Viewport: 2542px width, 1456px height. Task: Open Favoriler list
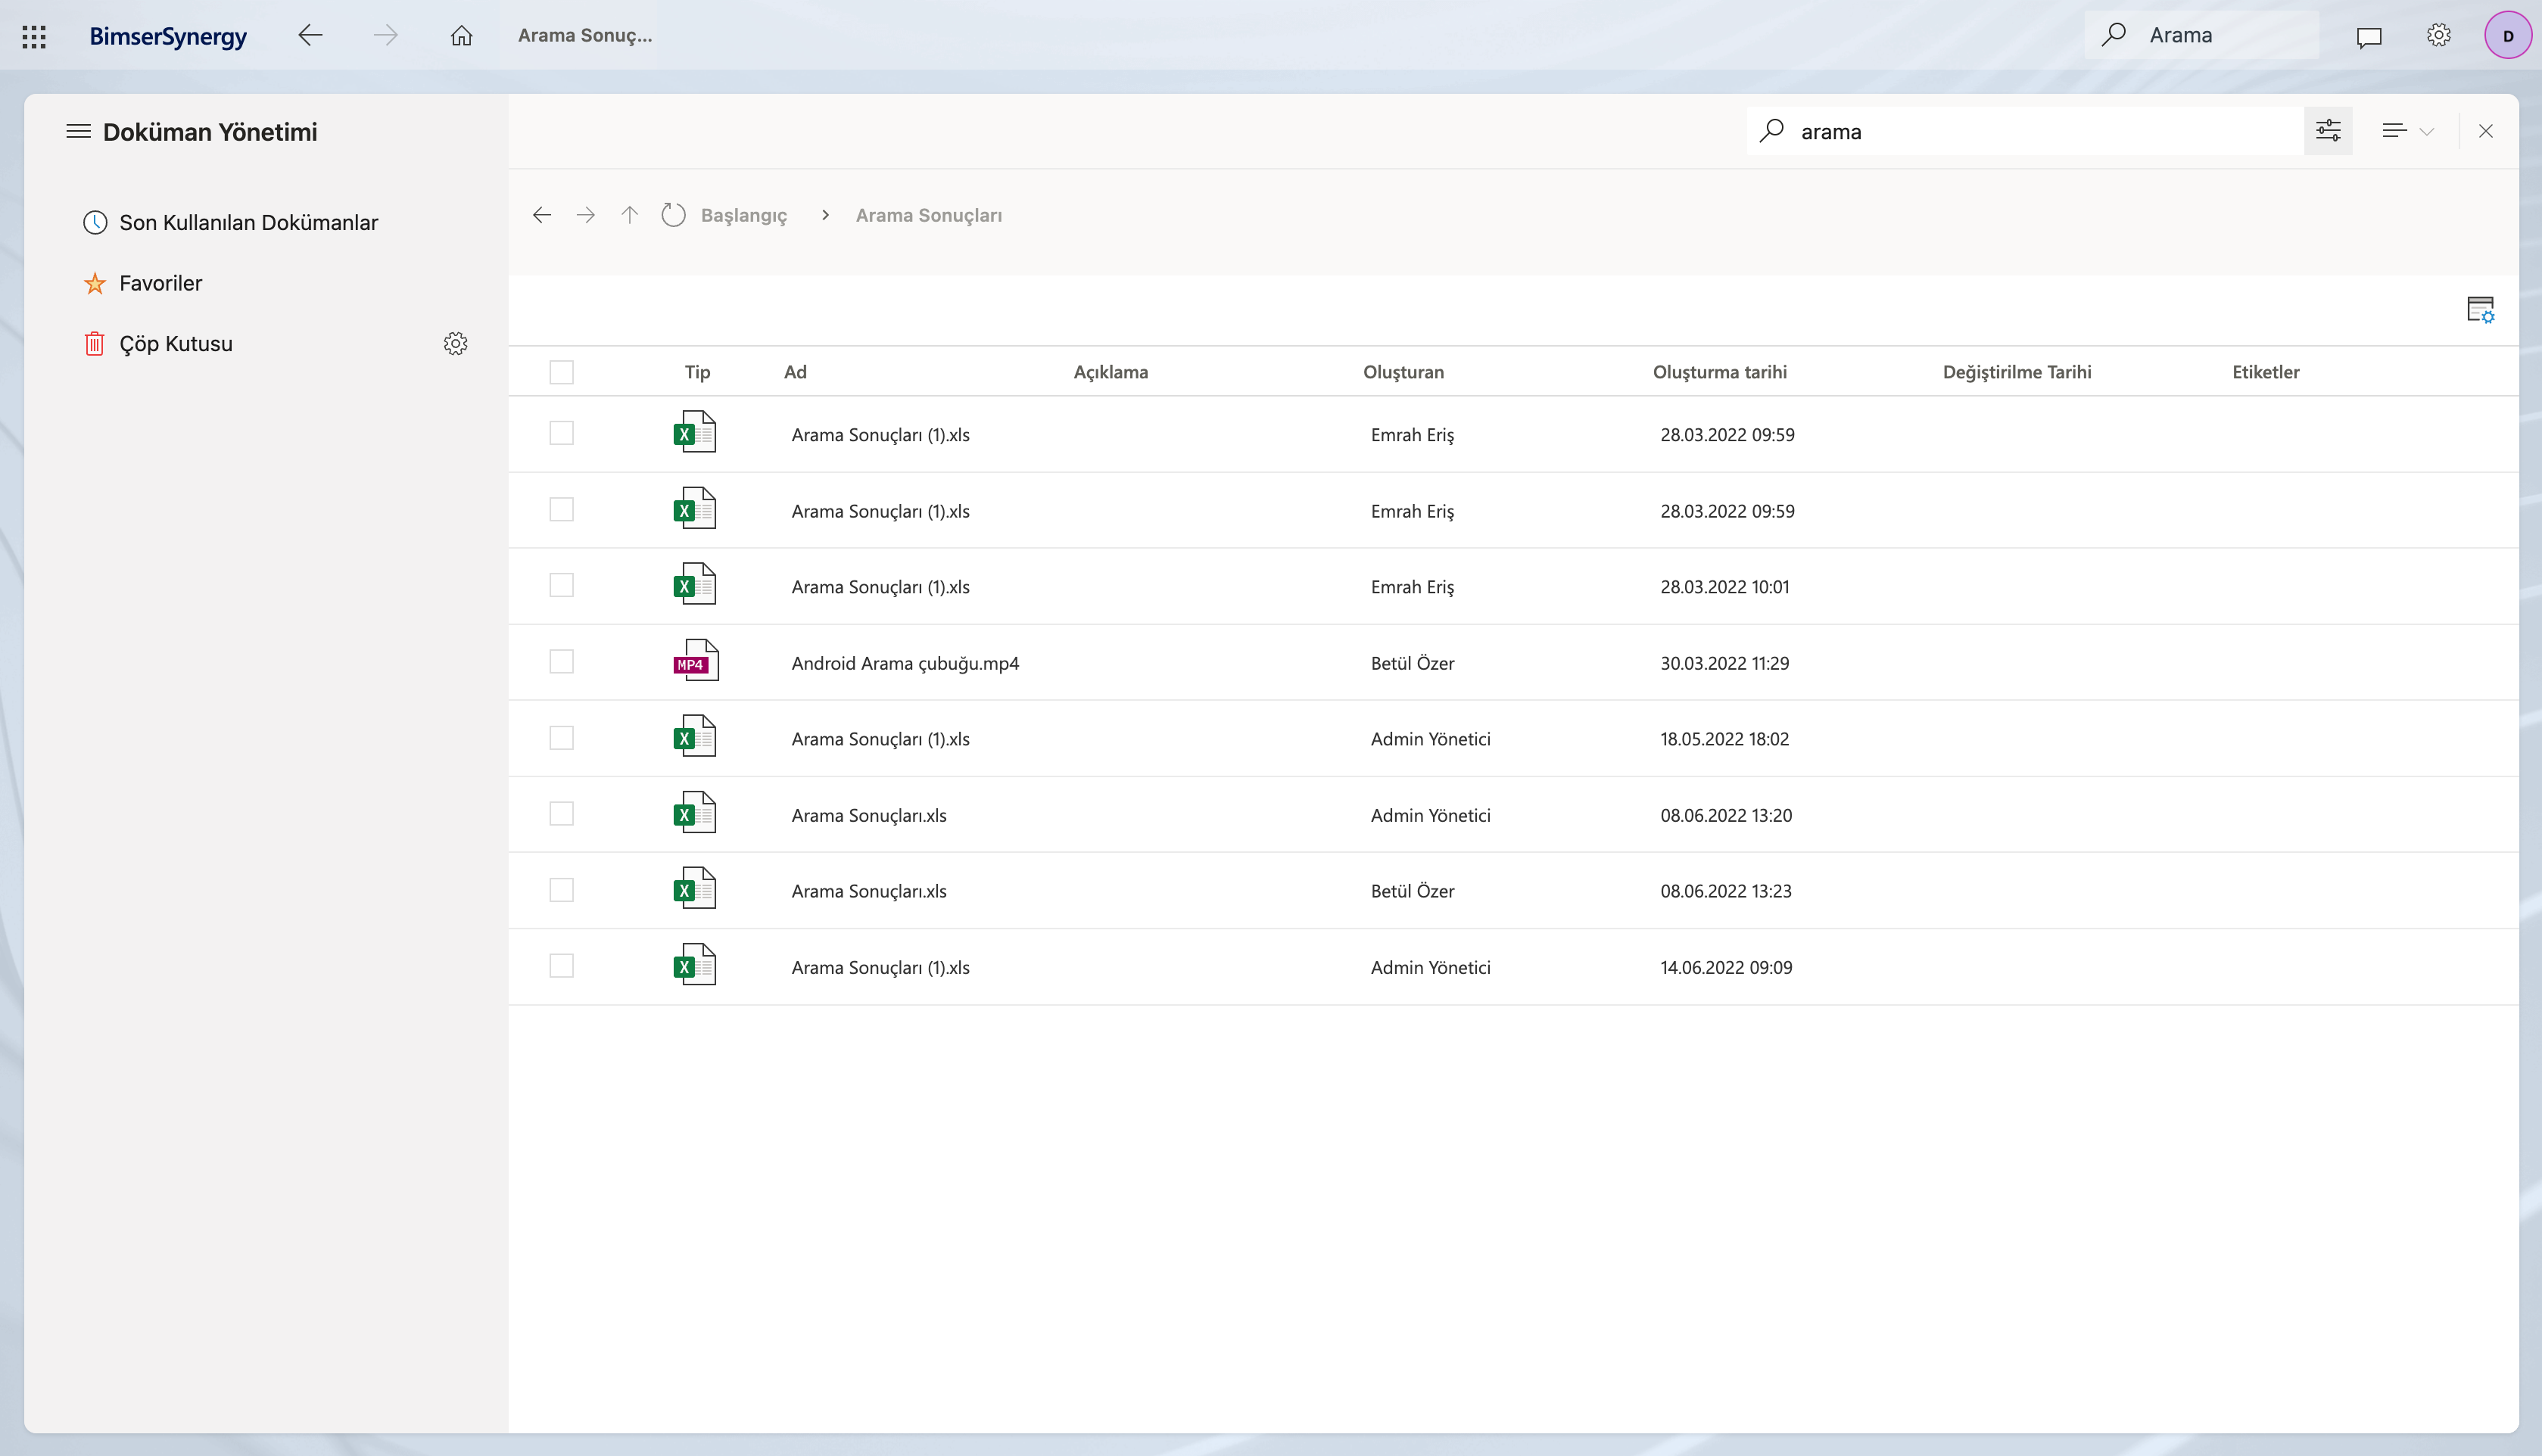click(160, 283)
